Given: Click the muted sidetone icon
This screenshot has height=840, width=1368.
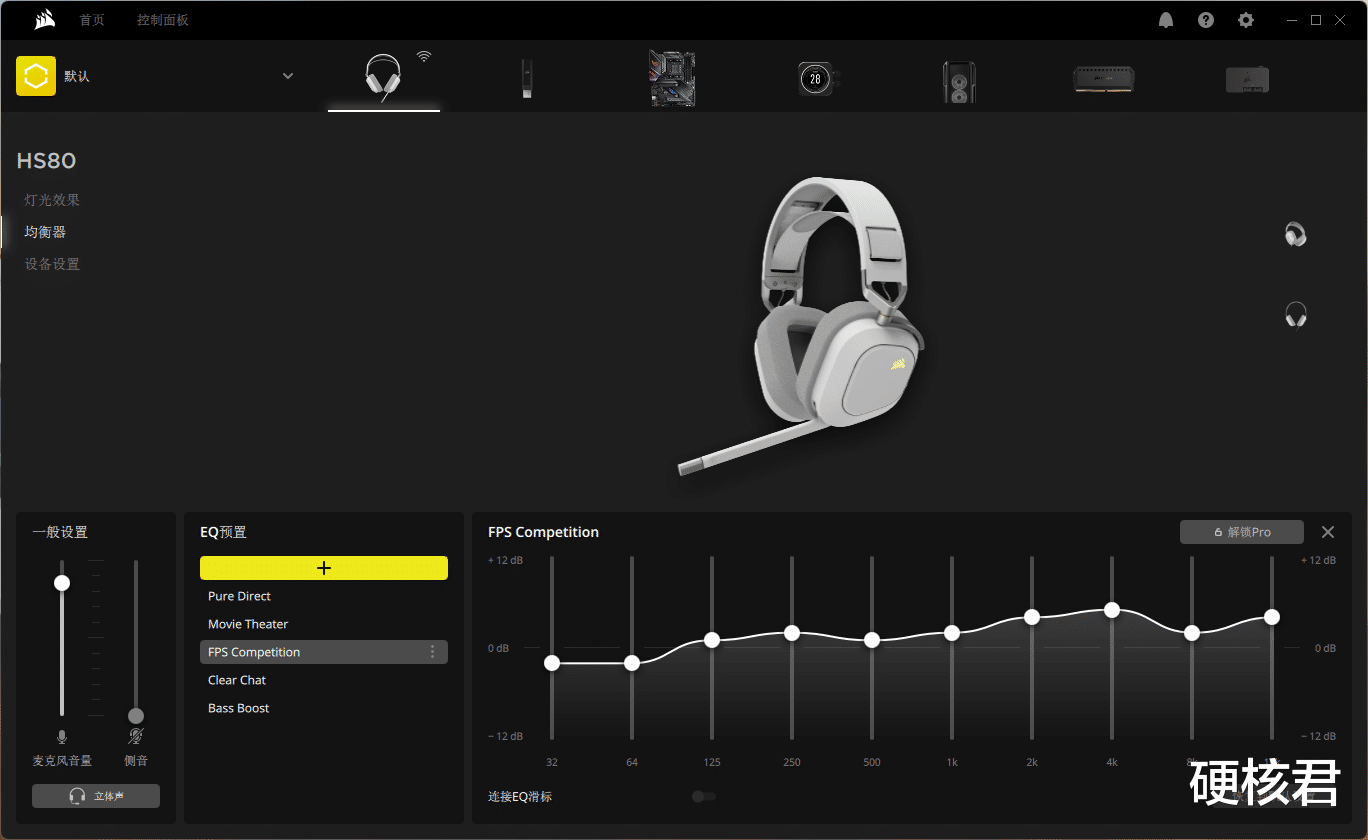Looking at the screenshot, I should pos(136,738).
